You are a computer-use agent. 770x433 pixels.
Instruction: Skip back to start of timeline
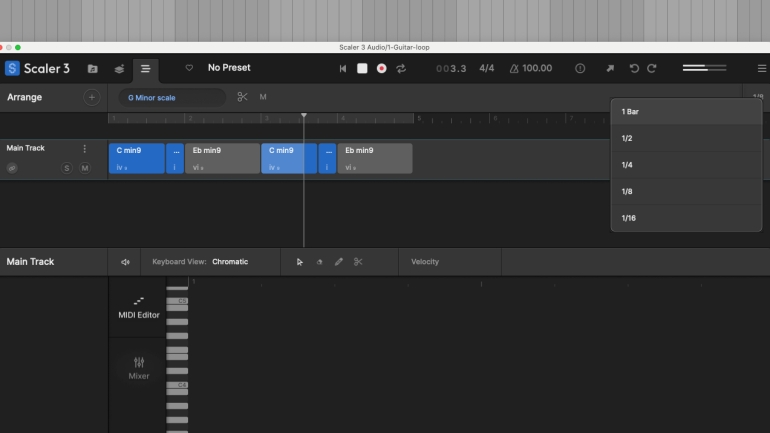point(343,69)
